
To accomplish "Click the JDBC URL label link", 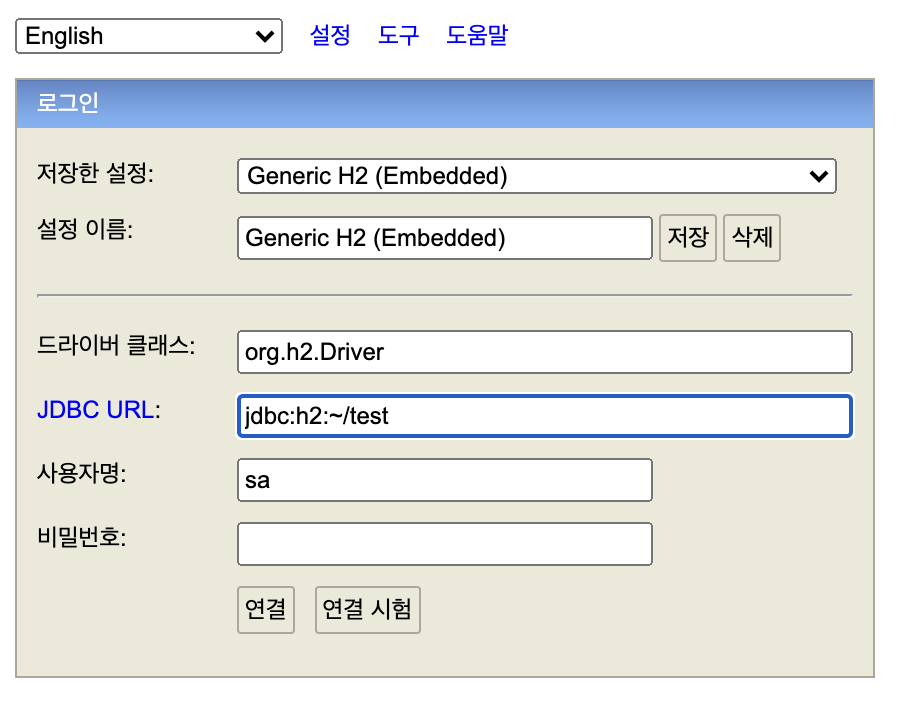I will coord(95,410).
